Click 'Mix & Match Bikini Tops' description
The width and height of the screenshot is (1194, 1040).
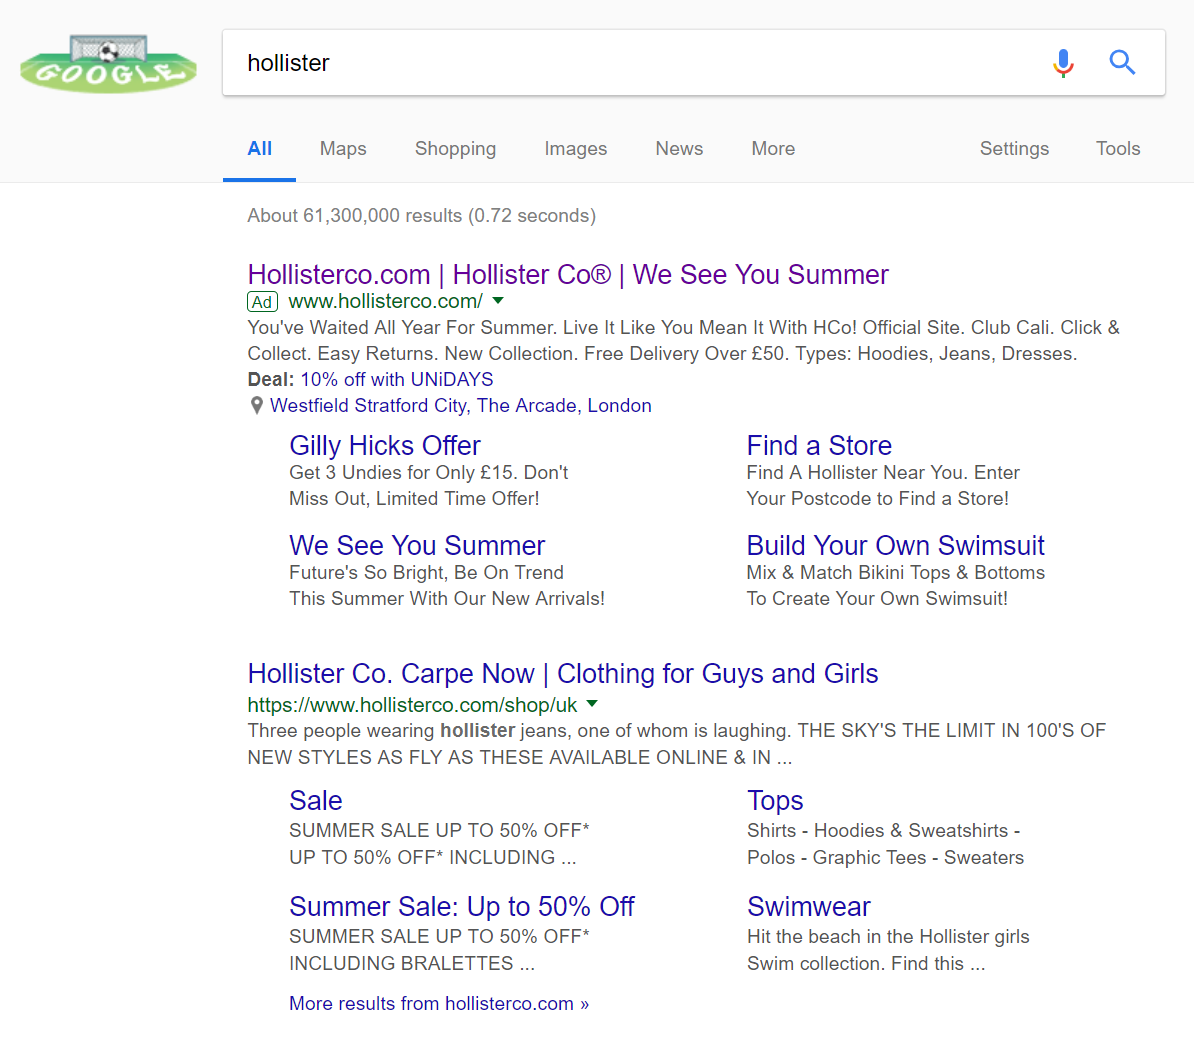tap(896, 585)
